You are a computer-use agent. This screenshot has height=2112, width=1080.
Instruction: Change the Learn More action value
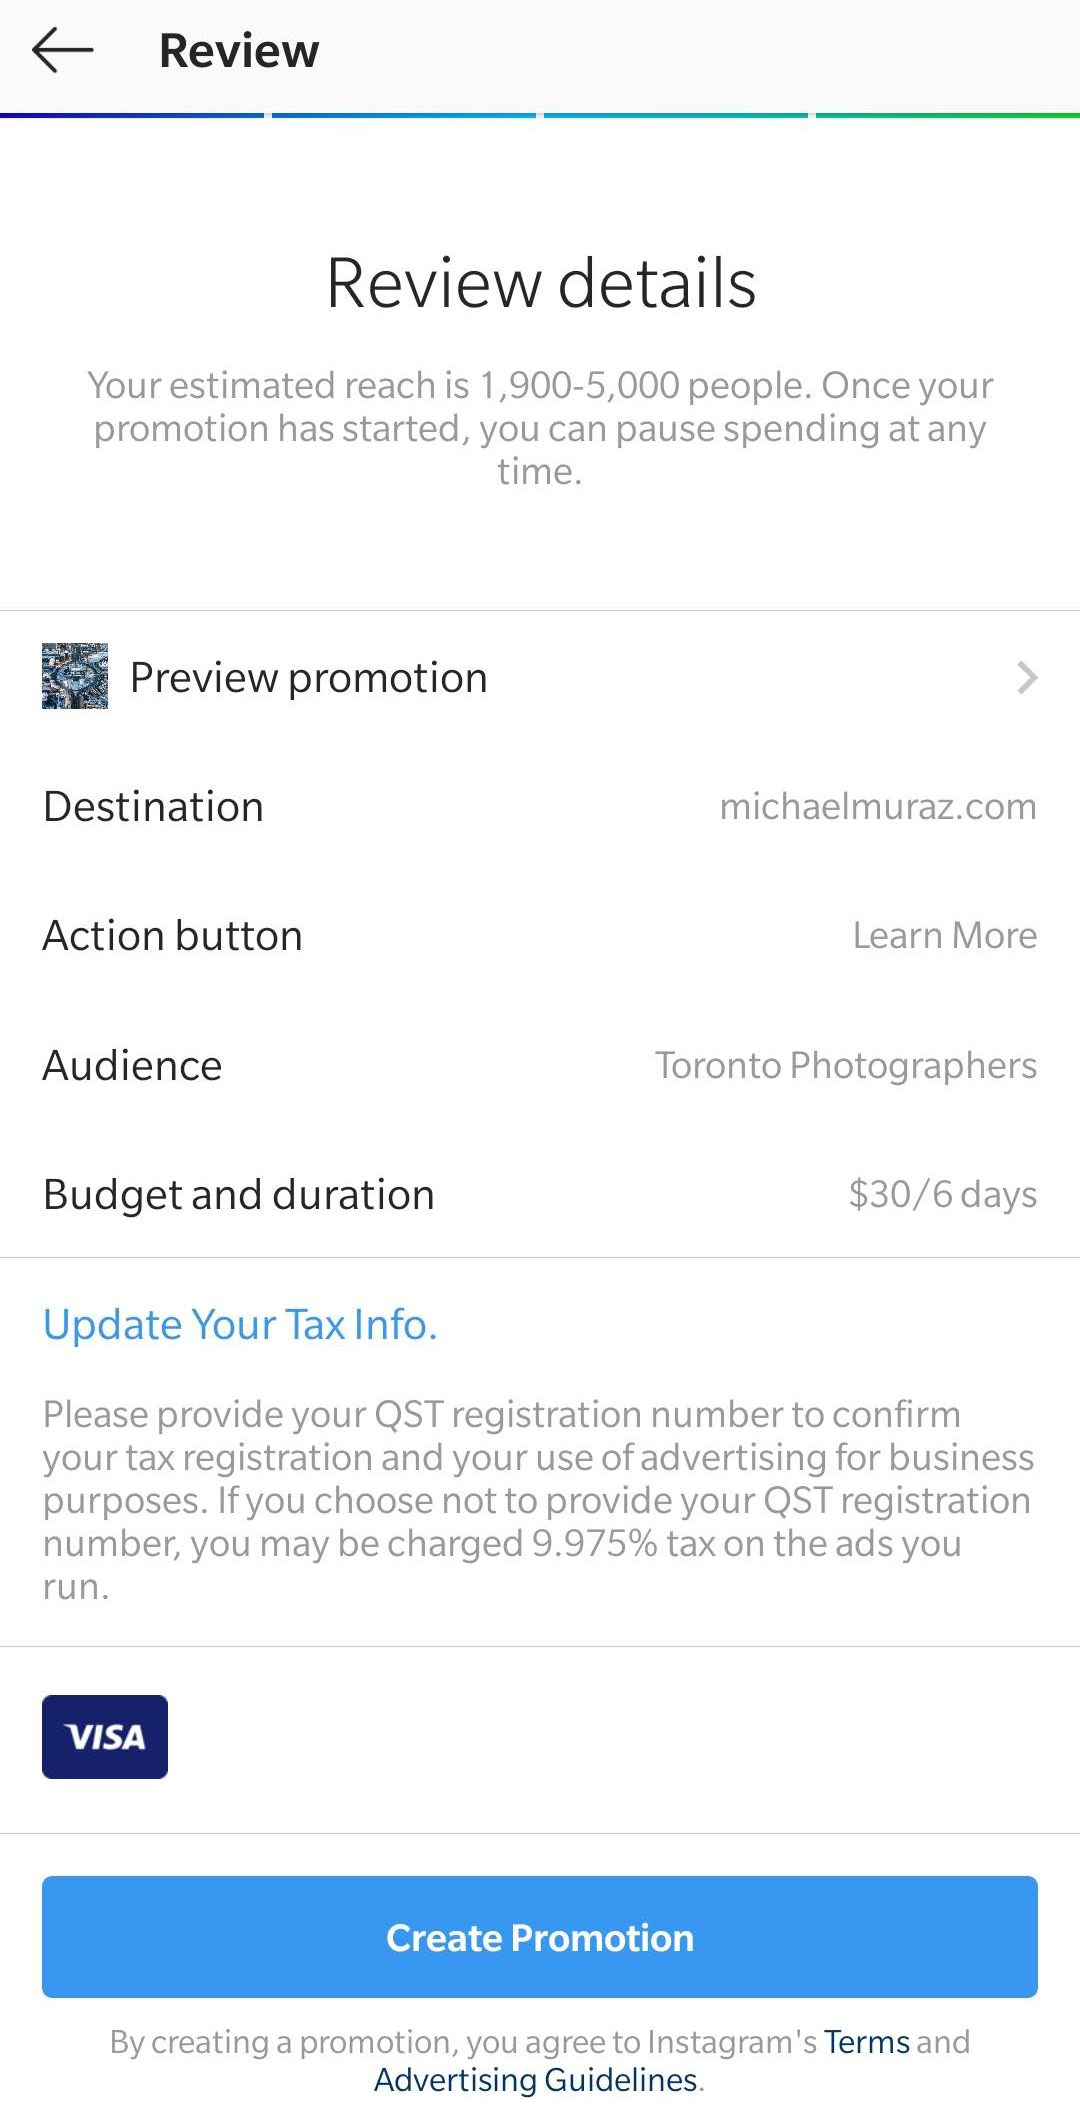tap(944, 936)
